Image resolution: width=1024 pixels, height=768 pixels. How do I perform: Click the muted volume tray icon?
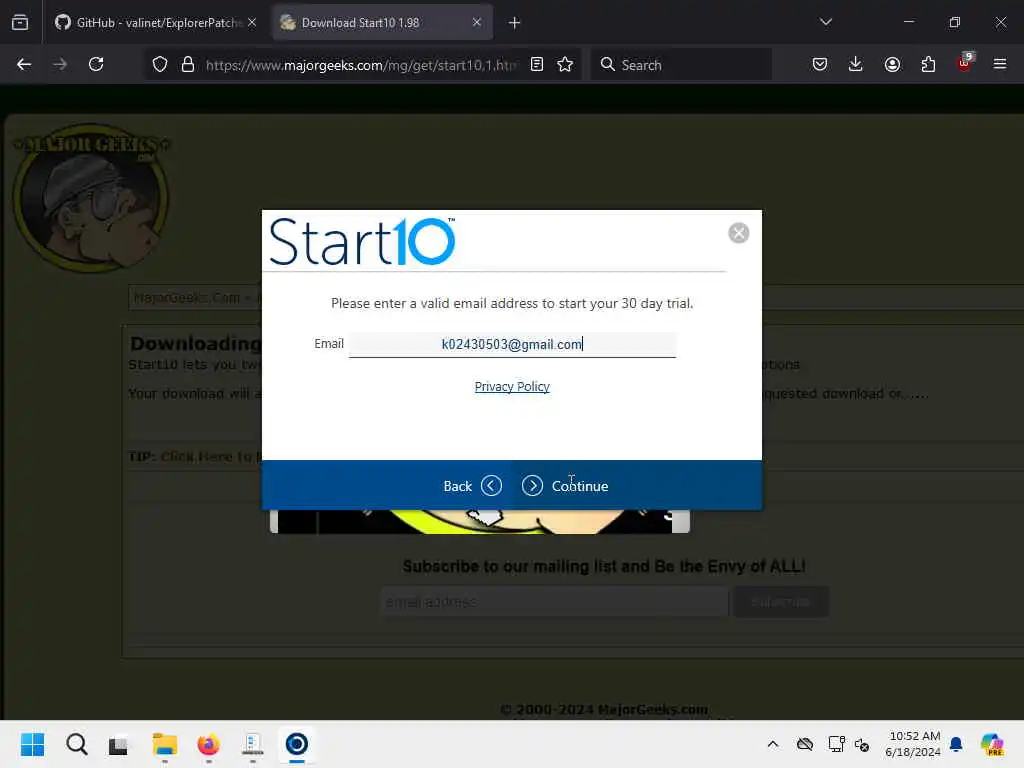(x=862, y=744)
